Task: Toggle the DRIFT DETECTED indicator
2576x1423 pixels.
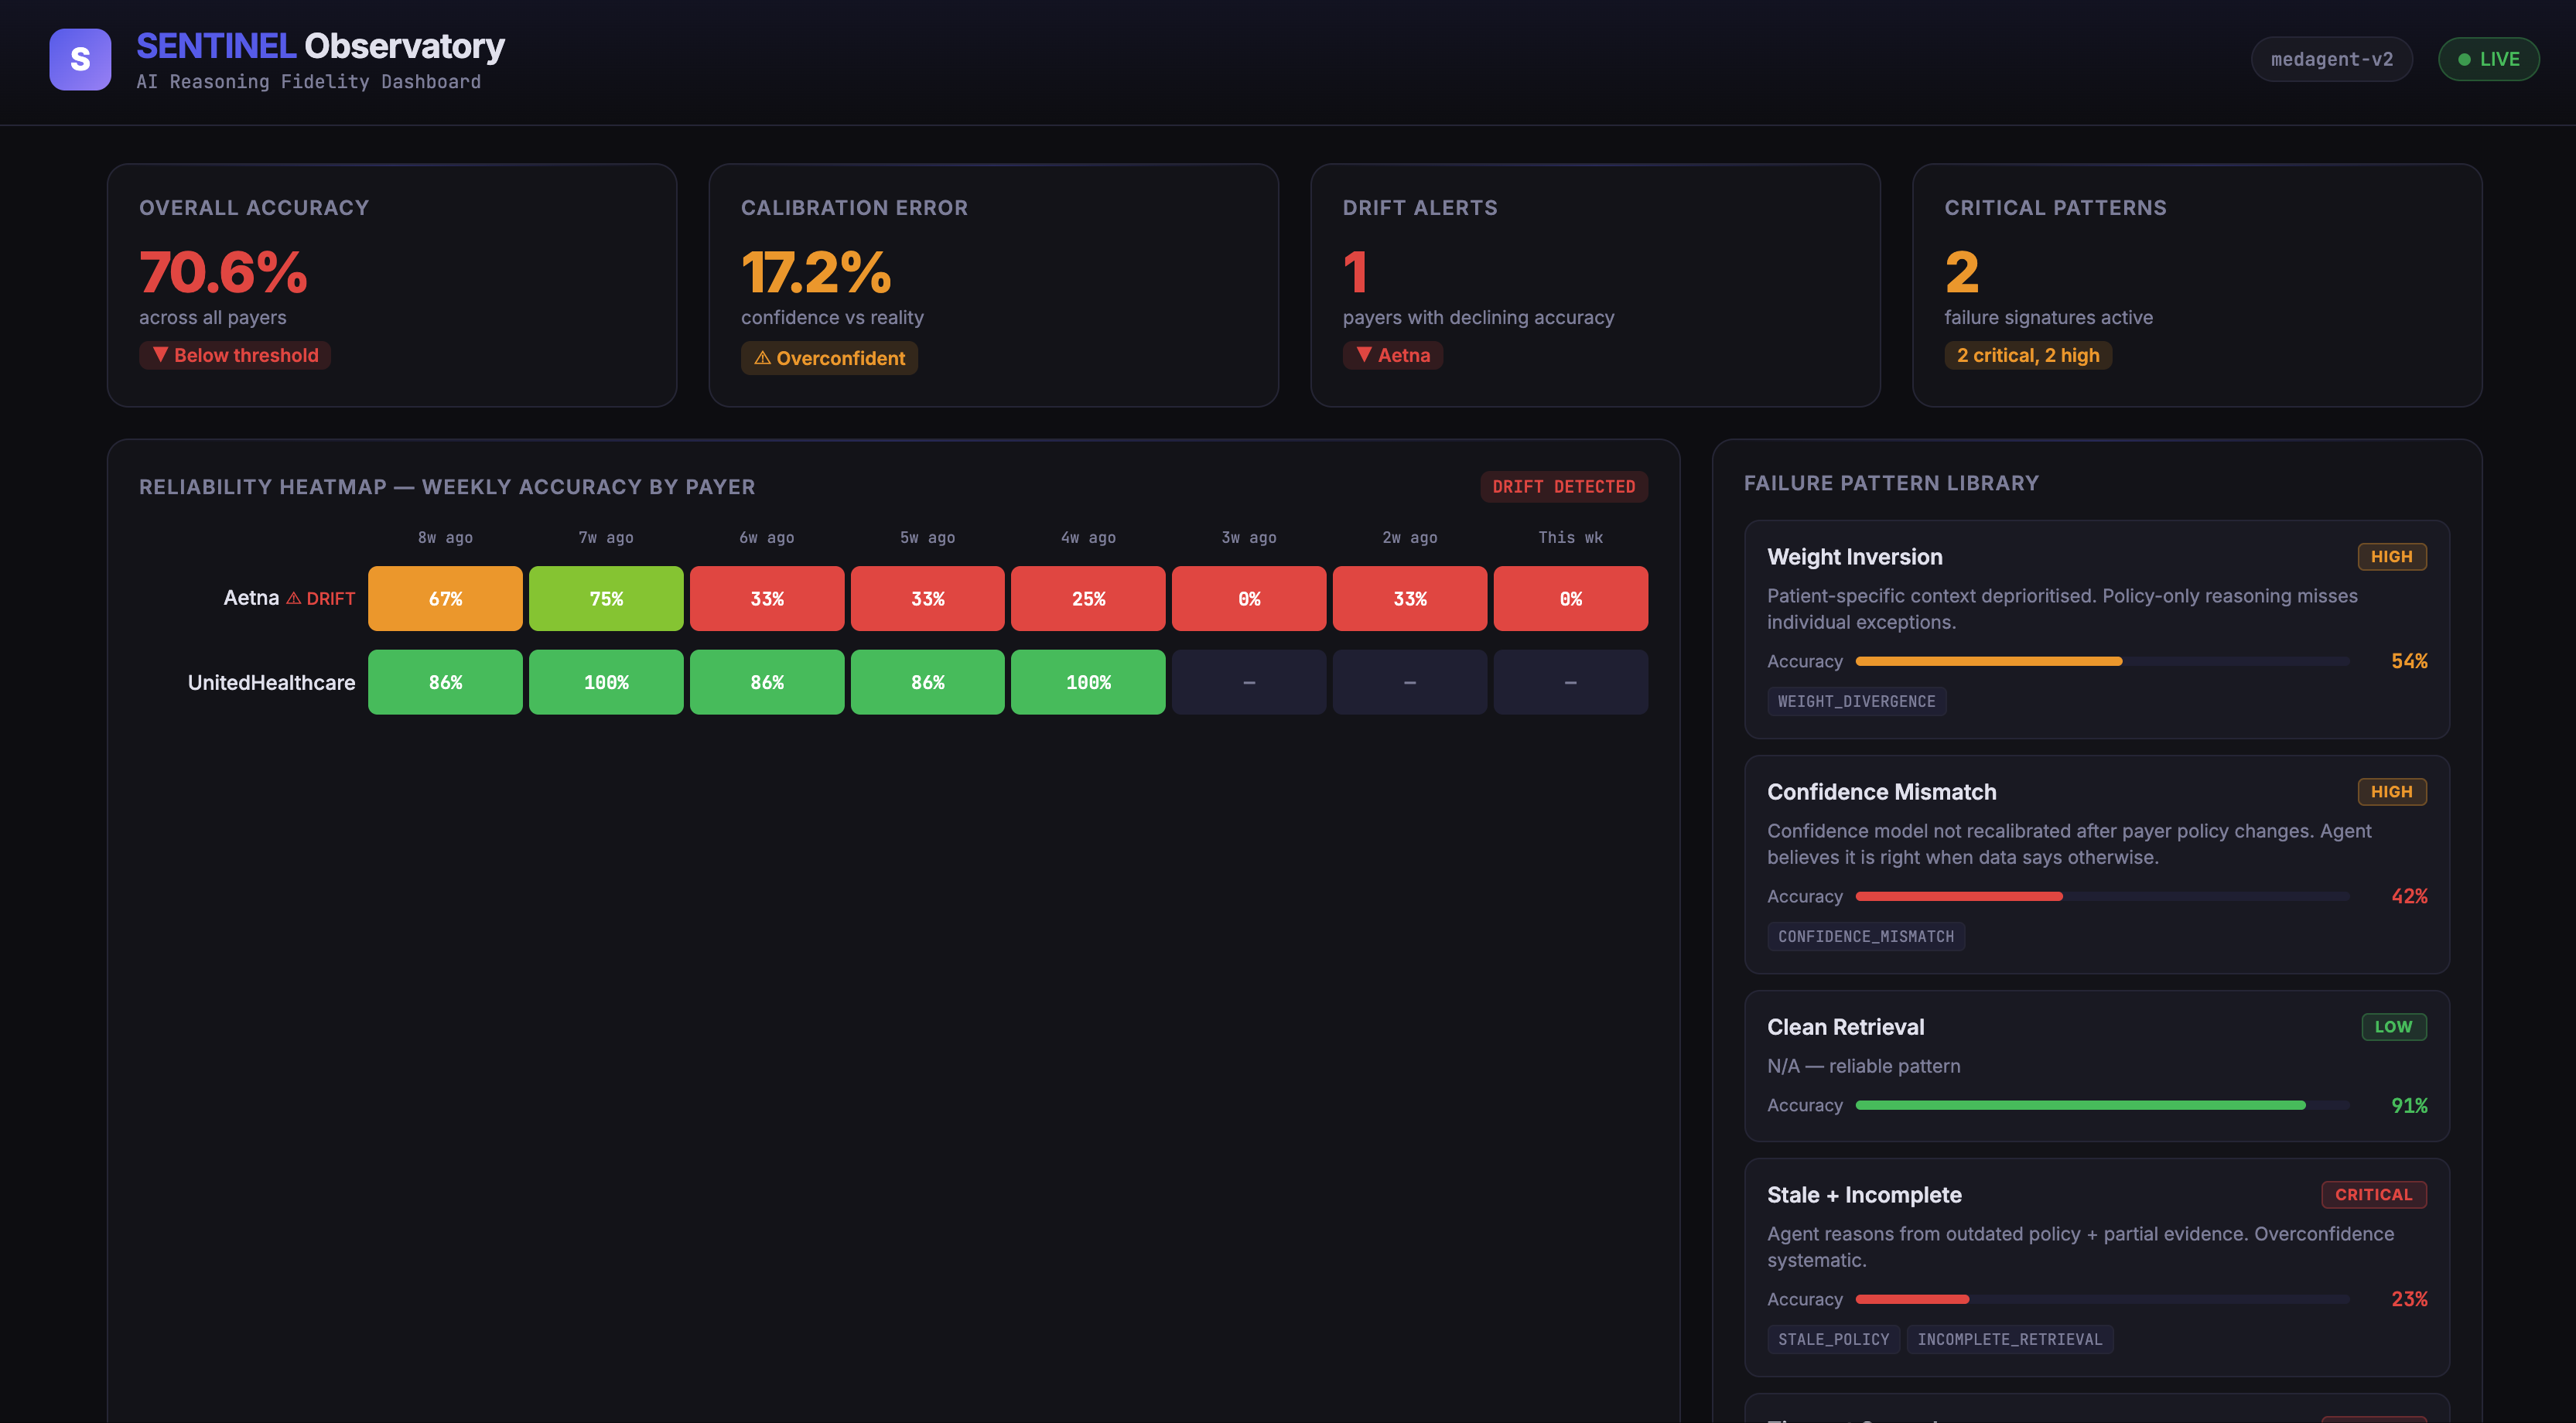Action: (x=1564, y=487)
